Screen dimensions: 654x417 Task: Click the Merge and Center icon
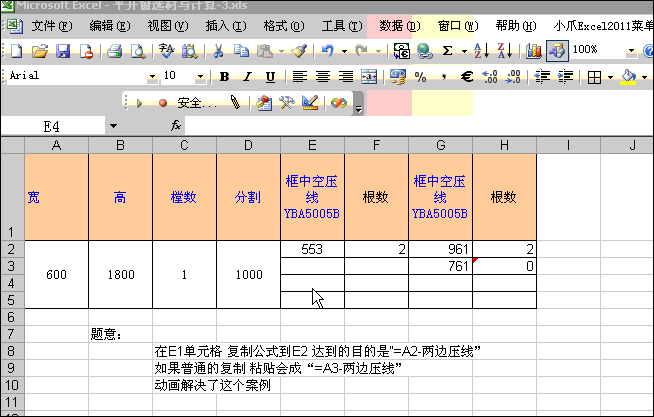[369, 76]
